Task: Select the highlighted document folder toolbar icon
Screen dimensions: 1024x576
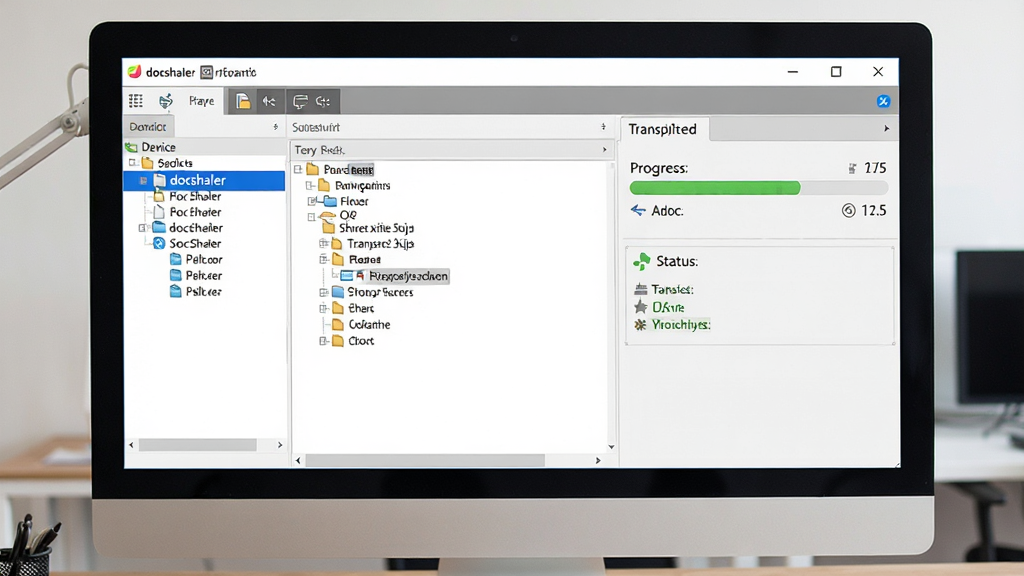Action: 243,101
